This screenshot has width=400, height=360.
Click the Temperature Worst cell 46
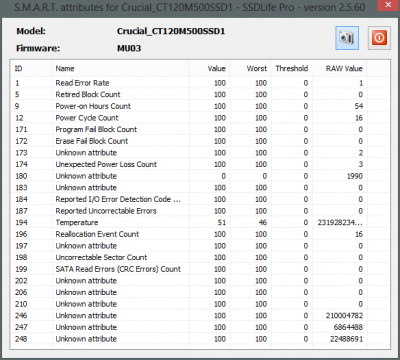coord(263,222)
